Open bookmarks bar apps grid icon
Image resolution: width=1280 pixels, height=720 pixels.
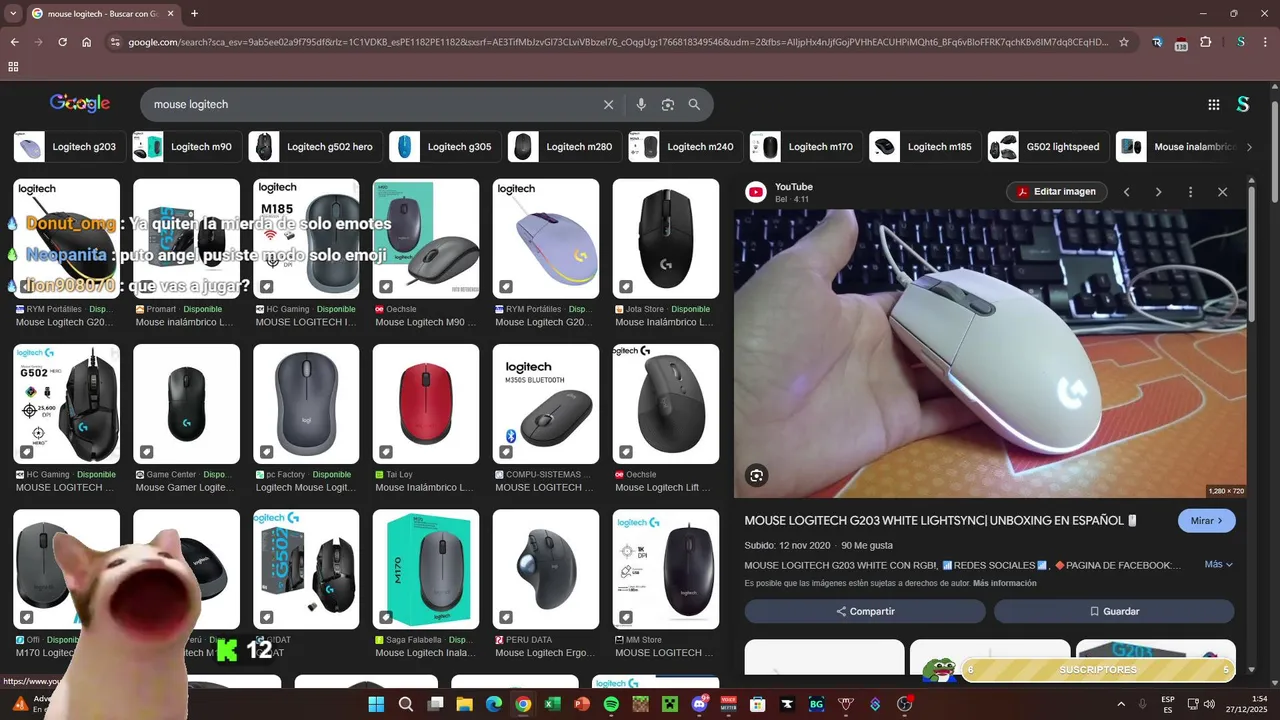point(13,67)
